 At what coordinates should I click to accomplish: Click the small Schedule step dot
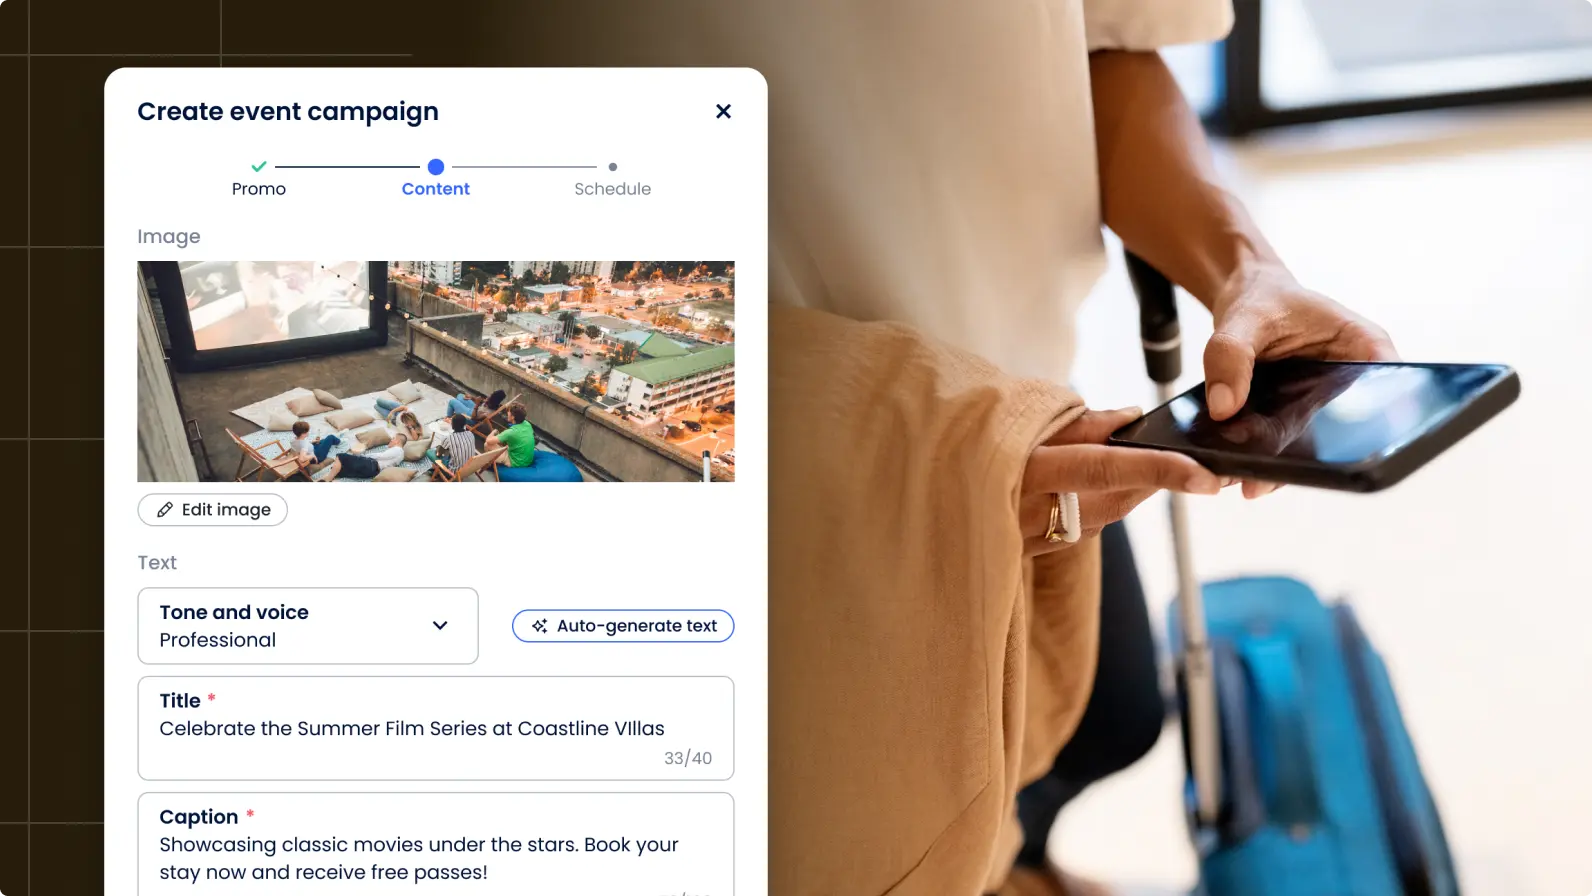click(613, 167)
